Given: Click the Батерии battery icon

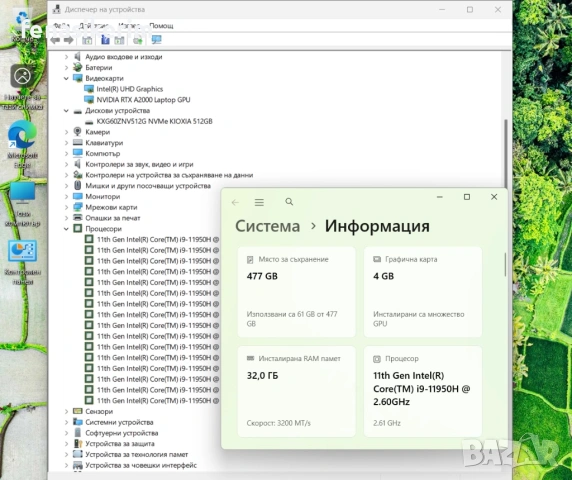Looking at the screenshot, I should click(x=77, y=67).
